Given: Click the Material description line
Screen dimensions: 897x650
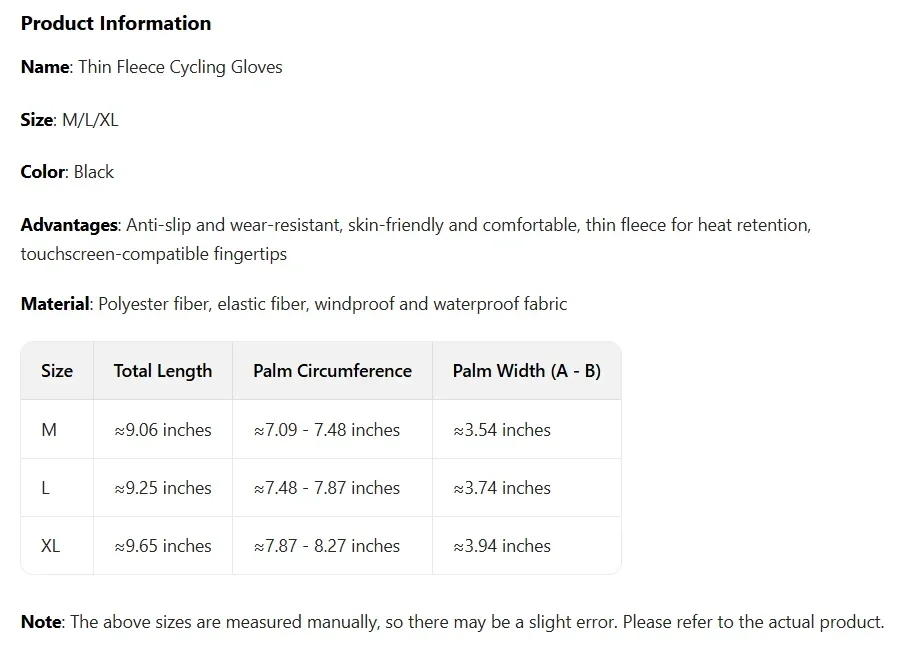Looking at the screenshot, I should click(x=294, y=304).
